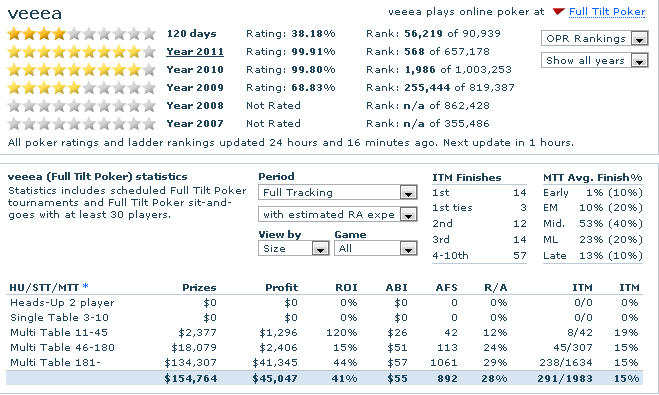Click the Year 2011 gold stars
The height and width of the screenshot is (395, 659).
[x=82, y=52]
